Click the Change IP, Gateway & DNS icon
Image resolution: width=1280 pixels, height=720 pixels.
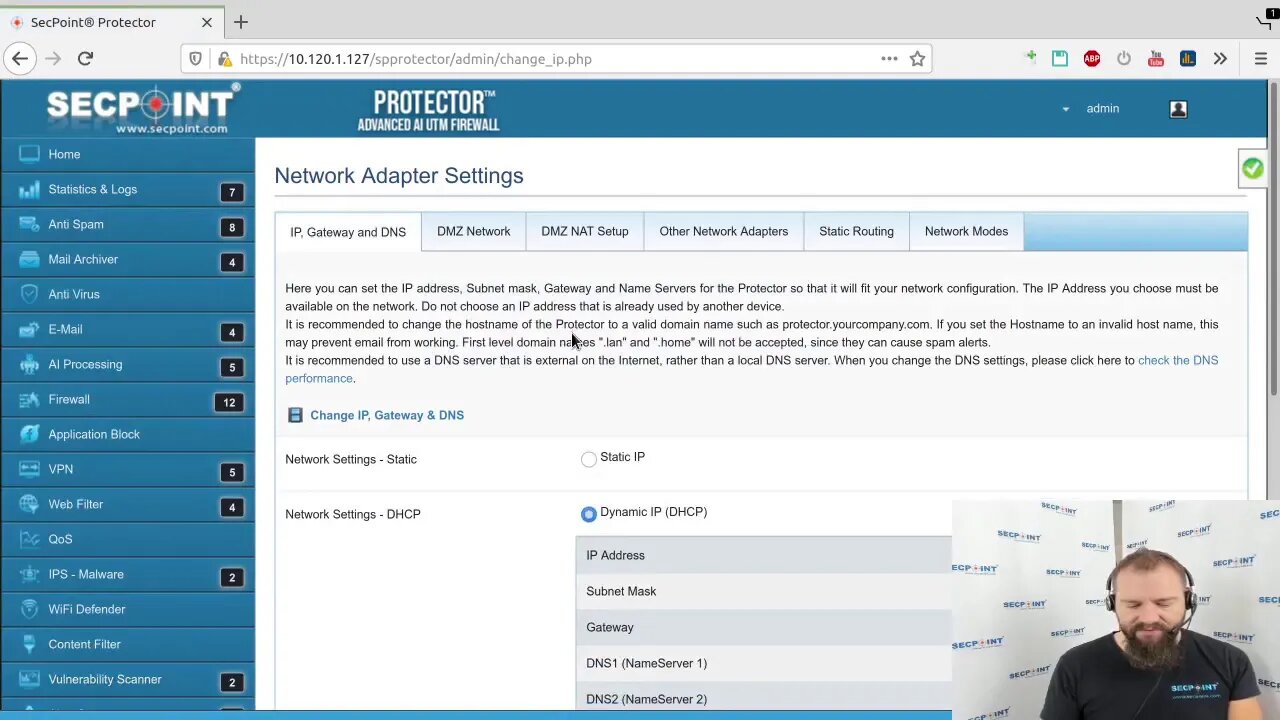tap(295, 415)
